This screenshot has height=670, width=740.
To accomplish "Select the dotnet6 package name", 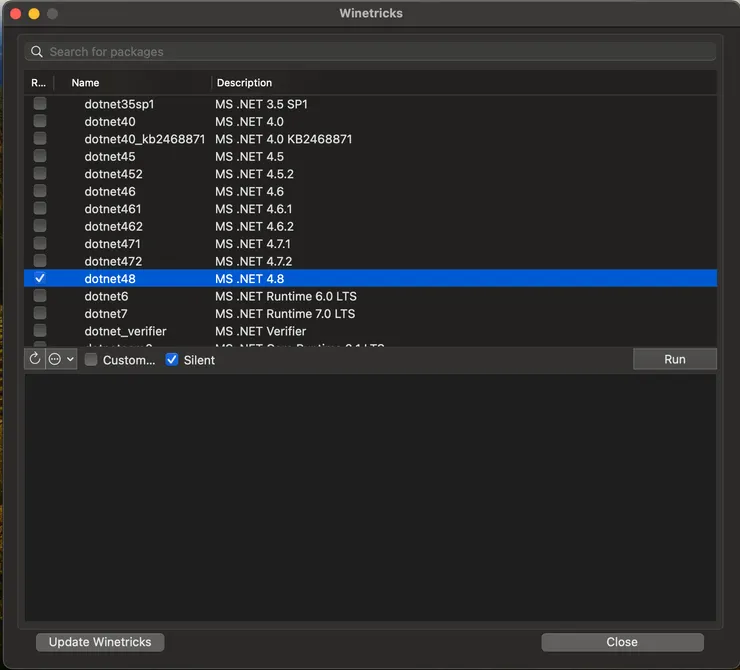I will [106, 296].
